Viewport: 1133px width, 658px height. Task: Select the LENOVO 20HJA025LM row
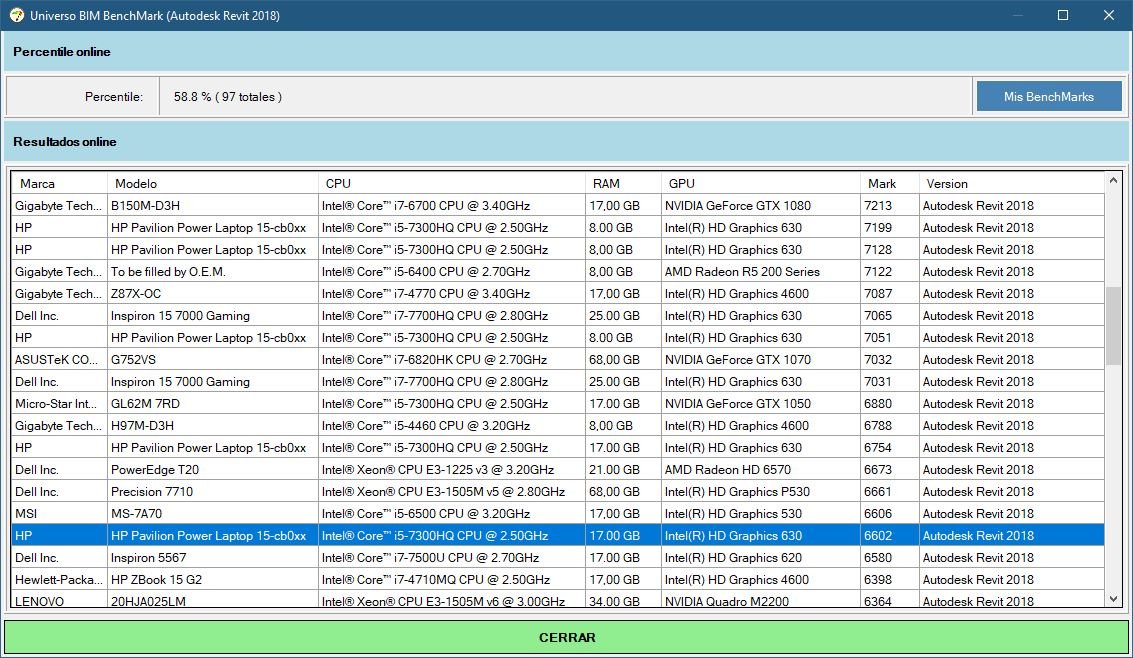click(x=558, y=600)
